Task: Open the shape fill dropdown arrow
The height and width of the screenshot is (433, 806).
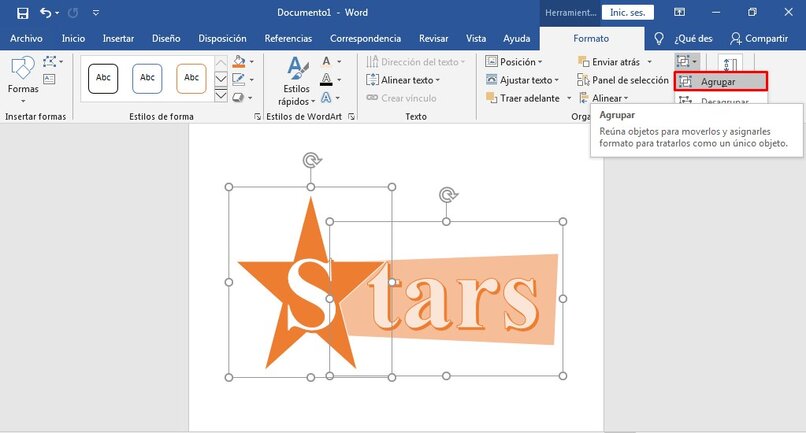Action: pyautogui.click(x=252, y=62)
